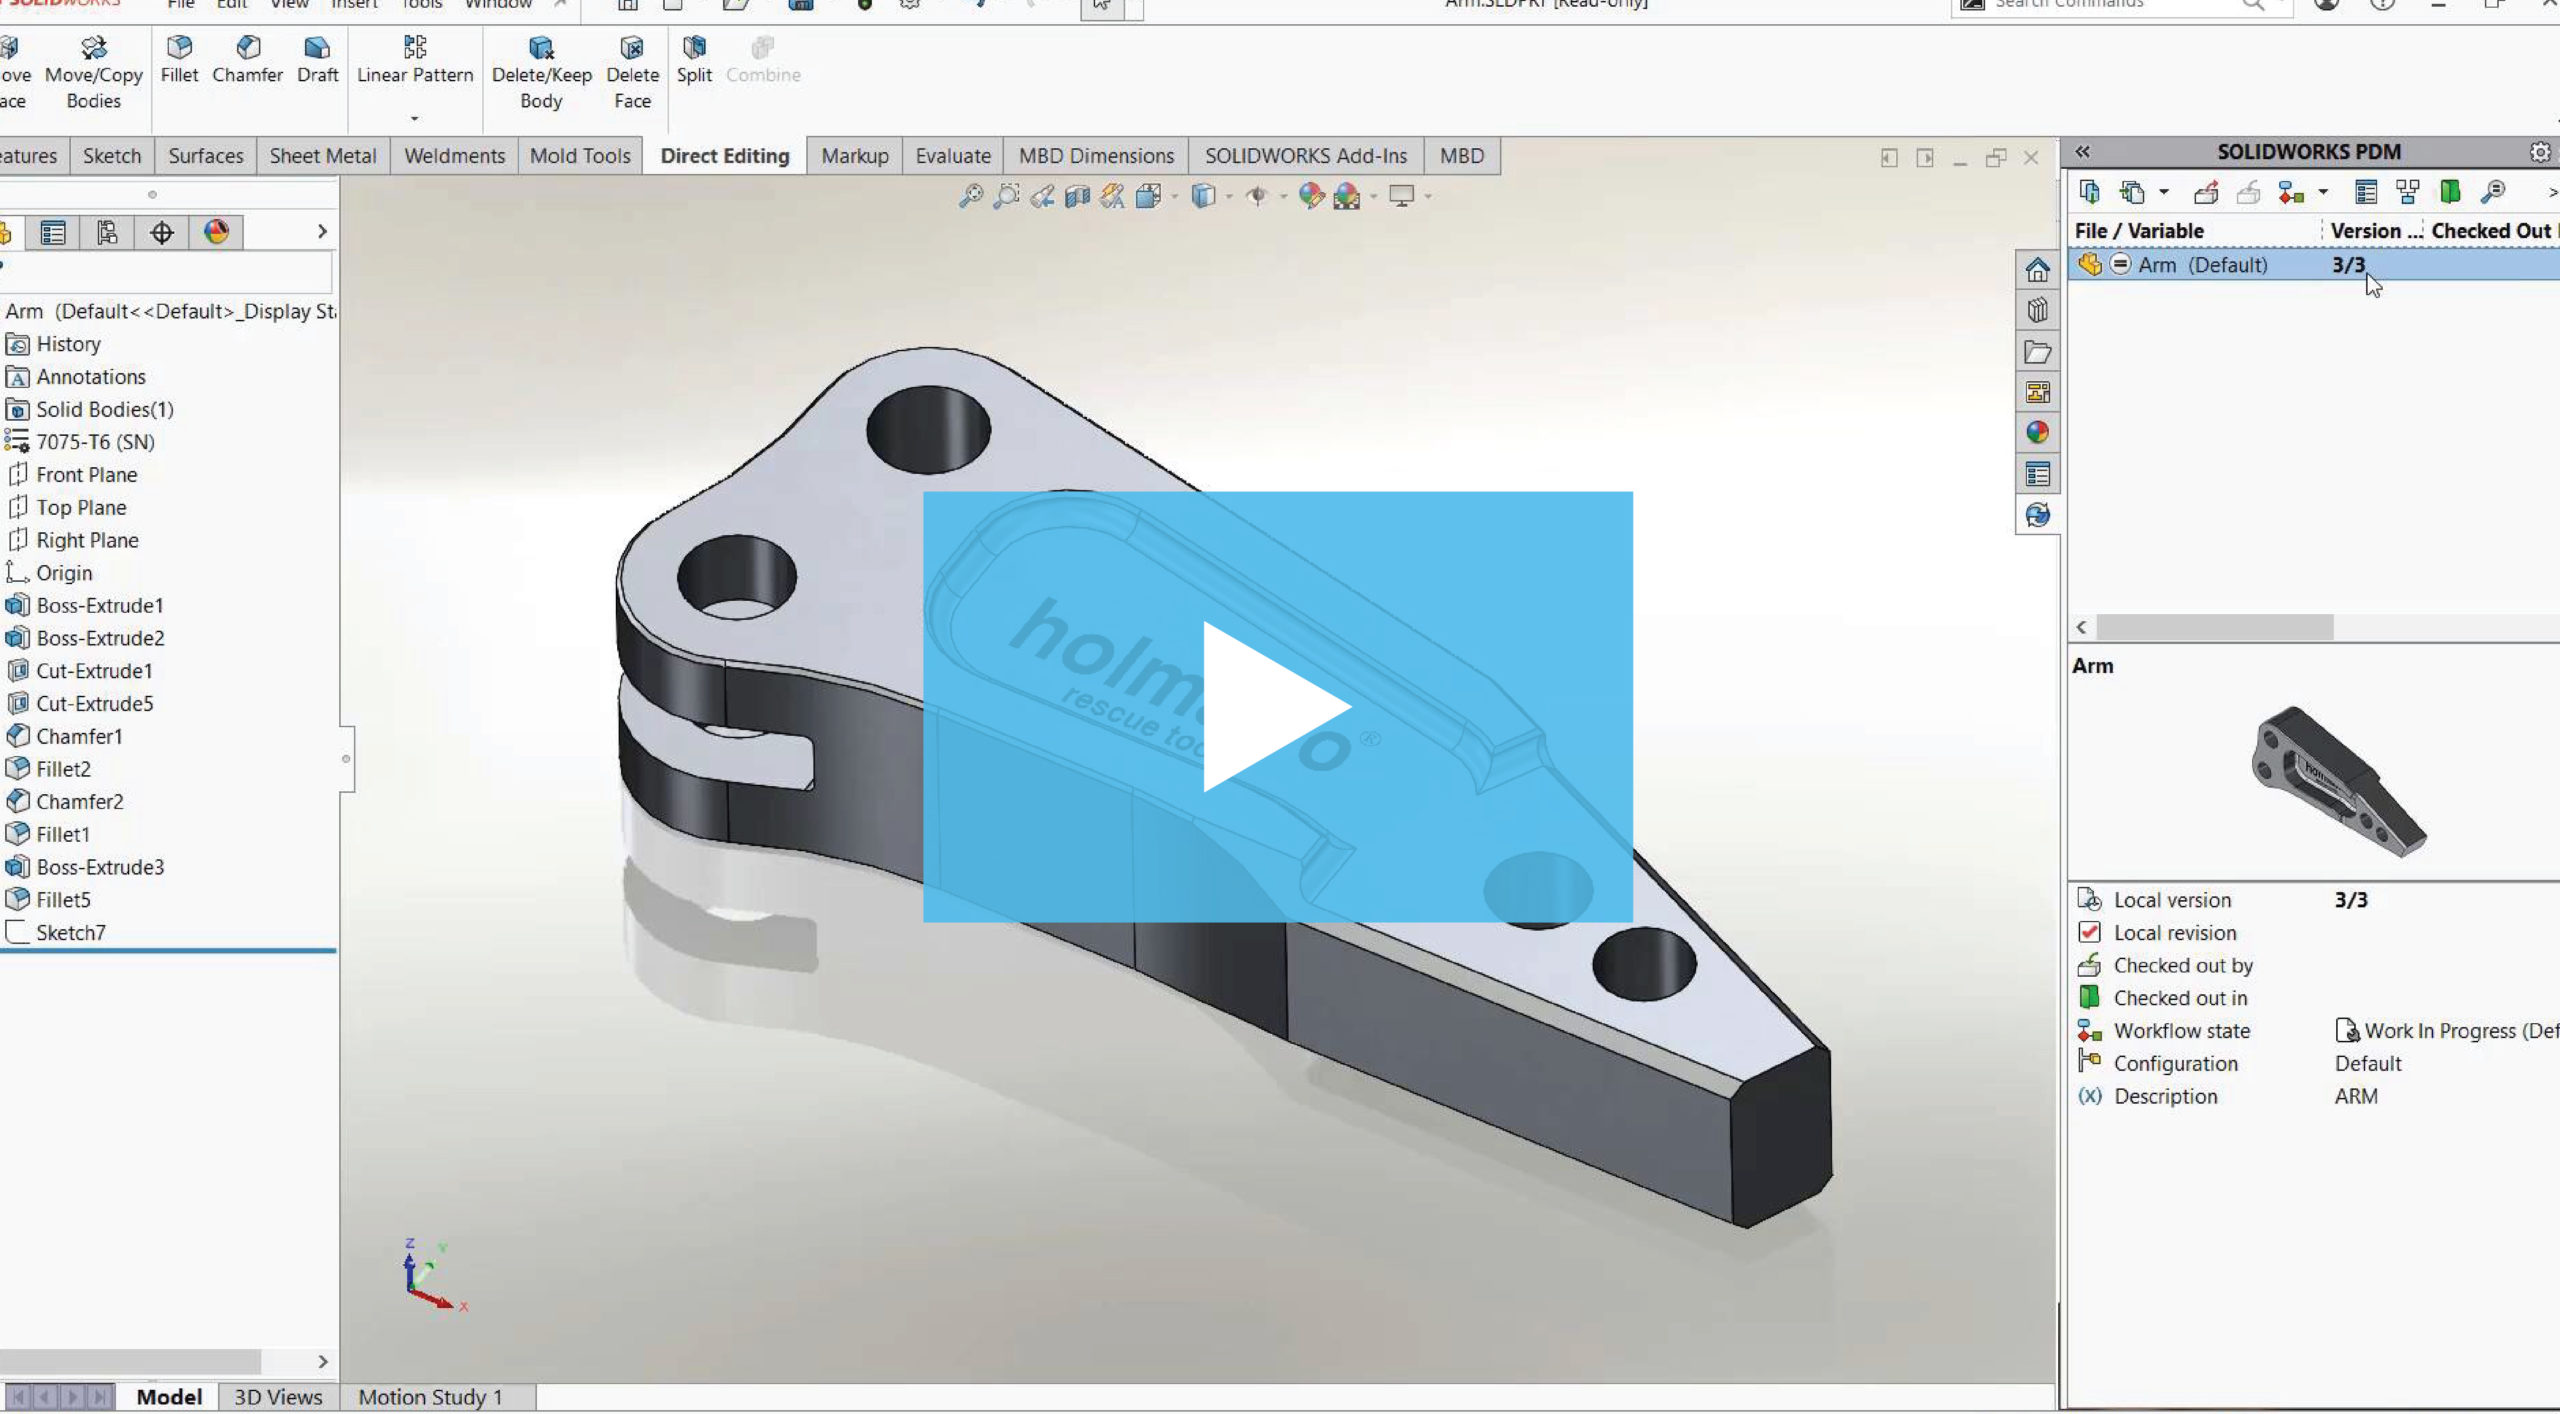
Task: Click the PDM Check Out icon
Action: click(2206, 192)
